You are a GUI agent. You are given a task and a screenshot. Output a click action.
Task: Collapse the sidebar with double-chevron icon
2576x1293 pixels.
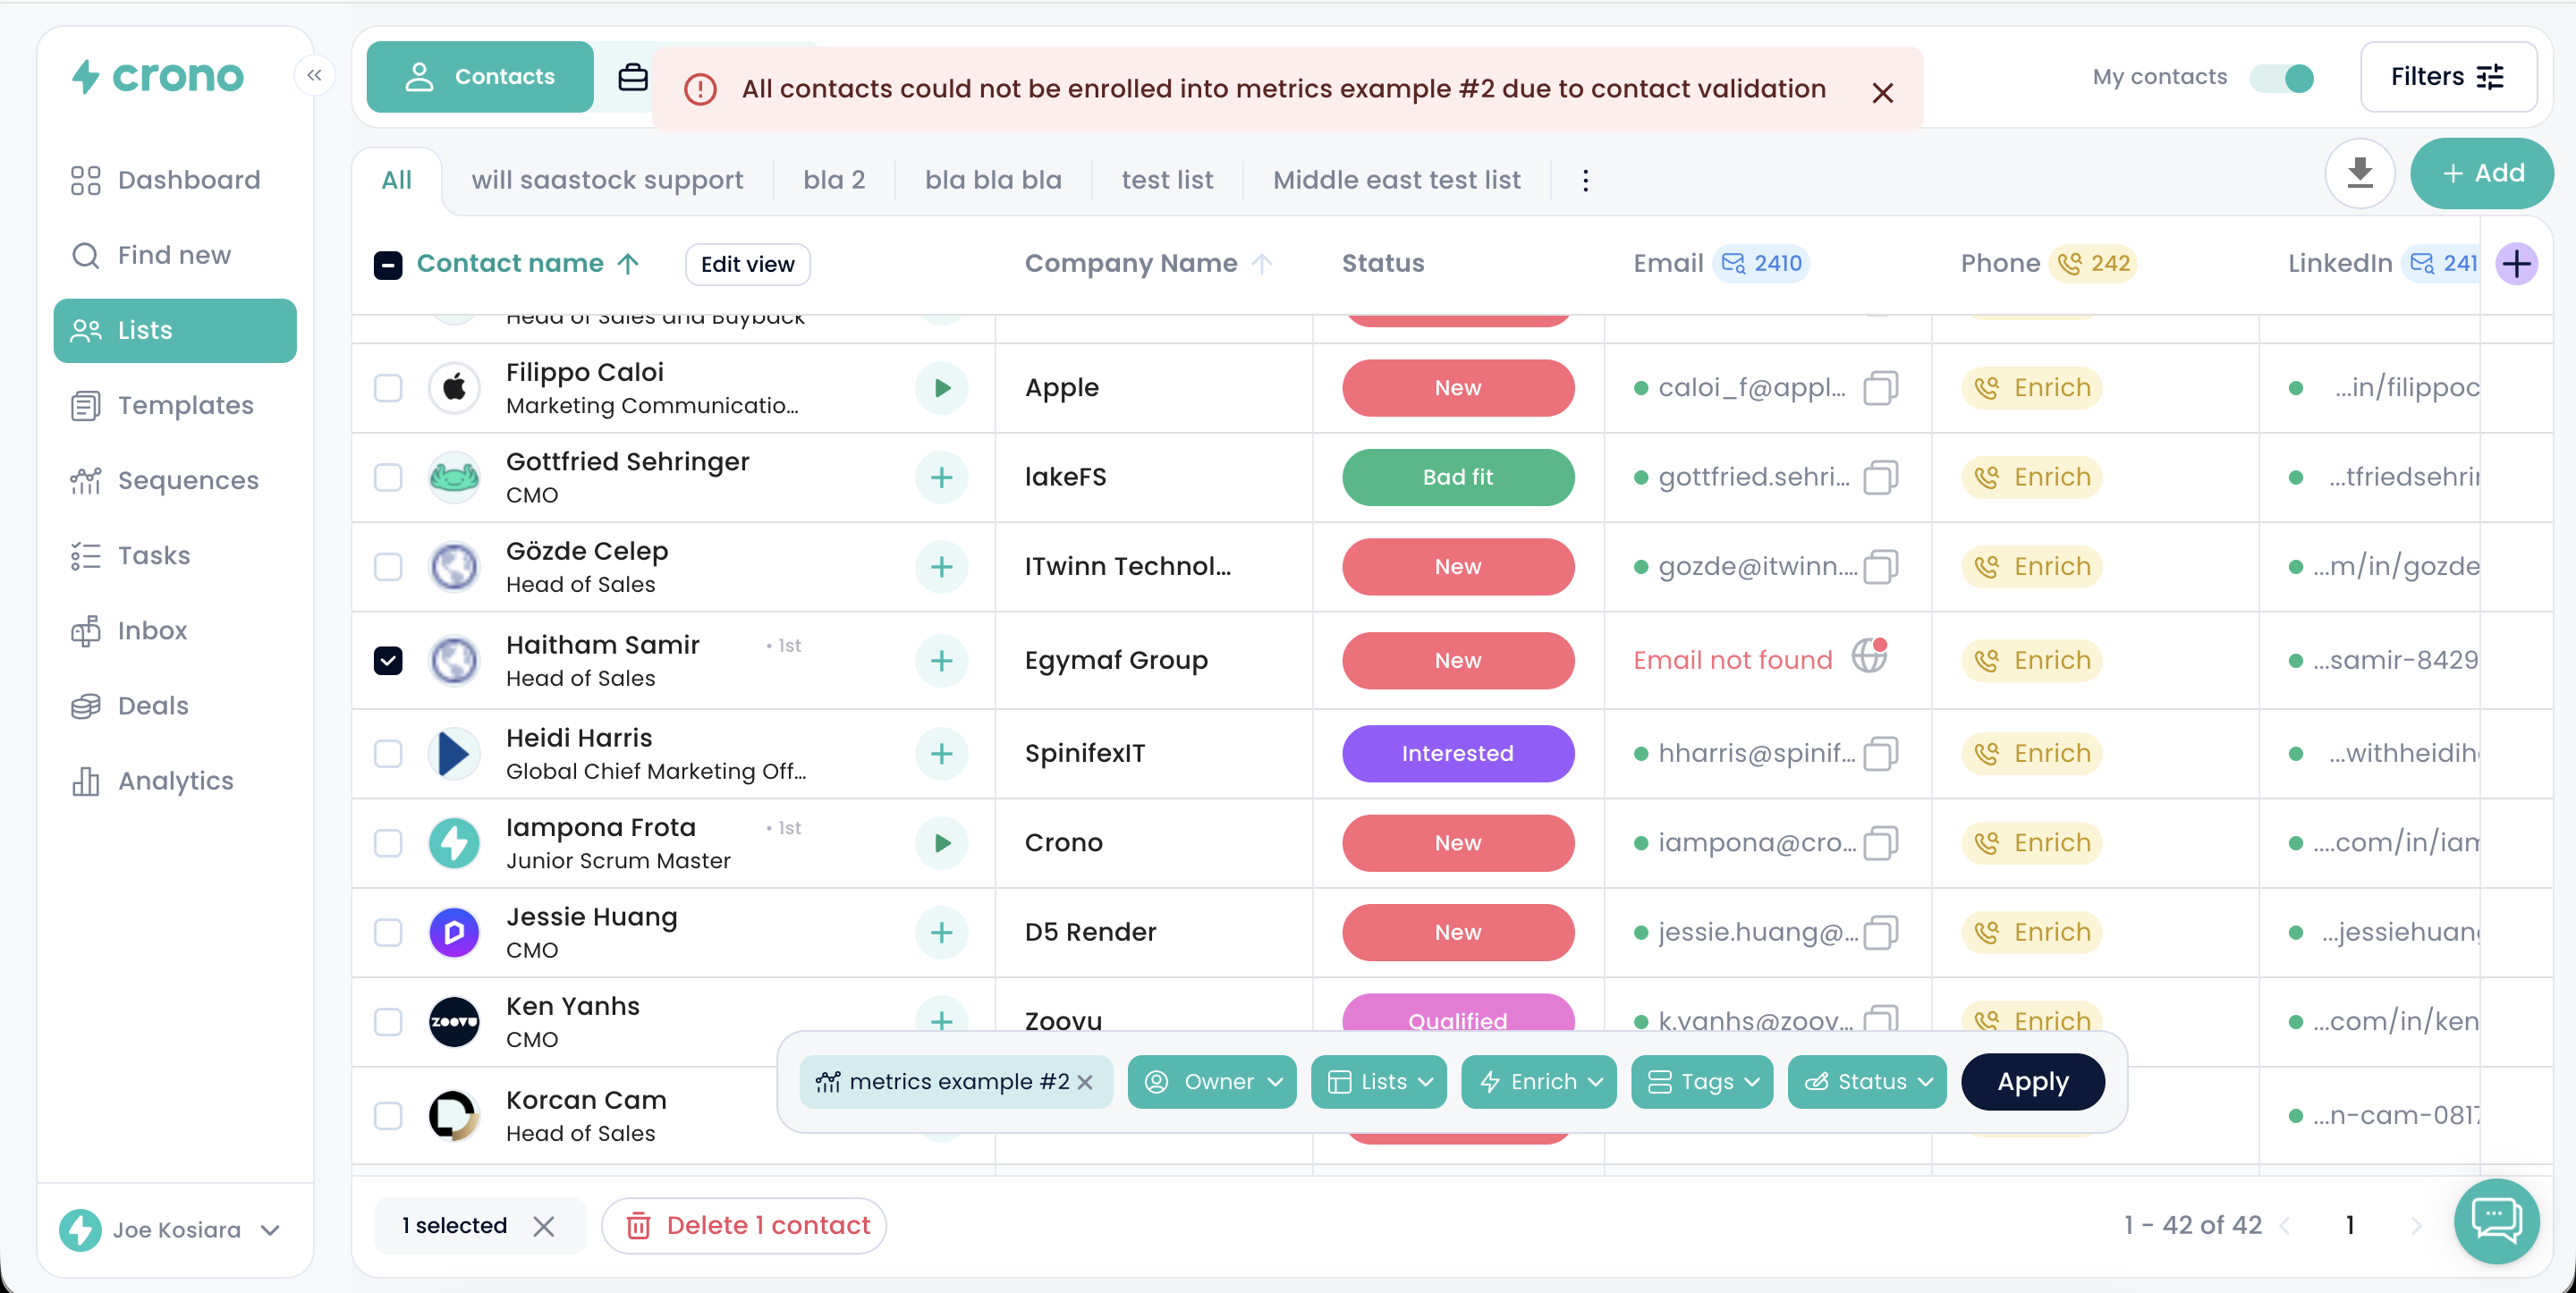pos(314,76)
